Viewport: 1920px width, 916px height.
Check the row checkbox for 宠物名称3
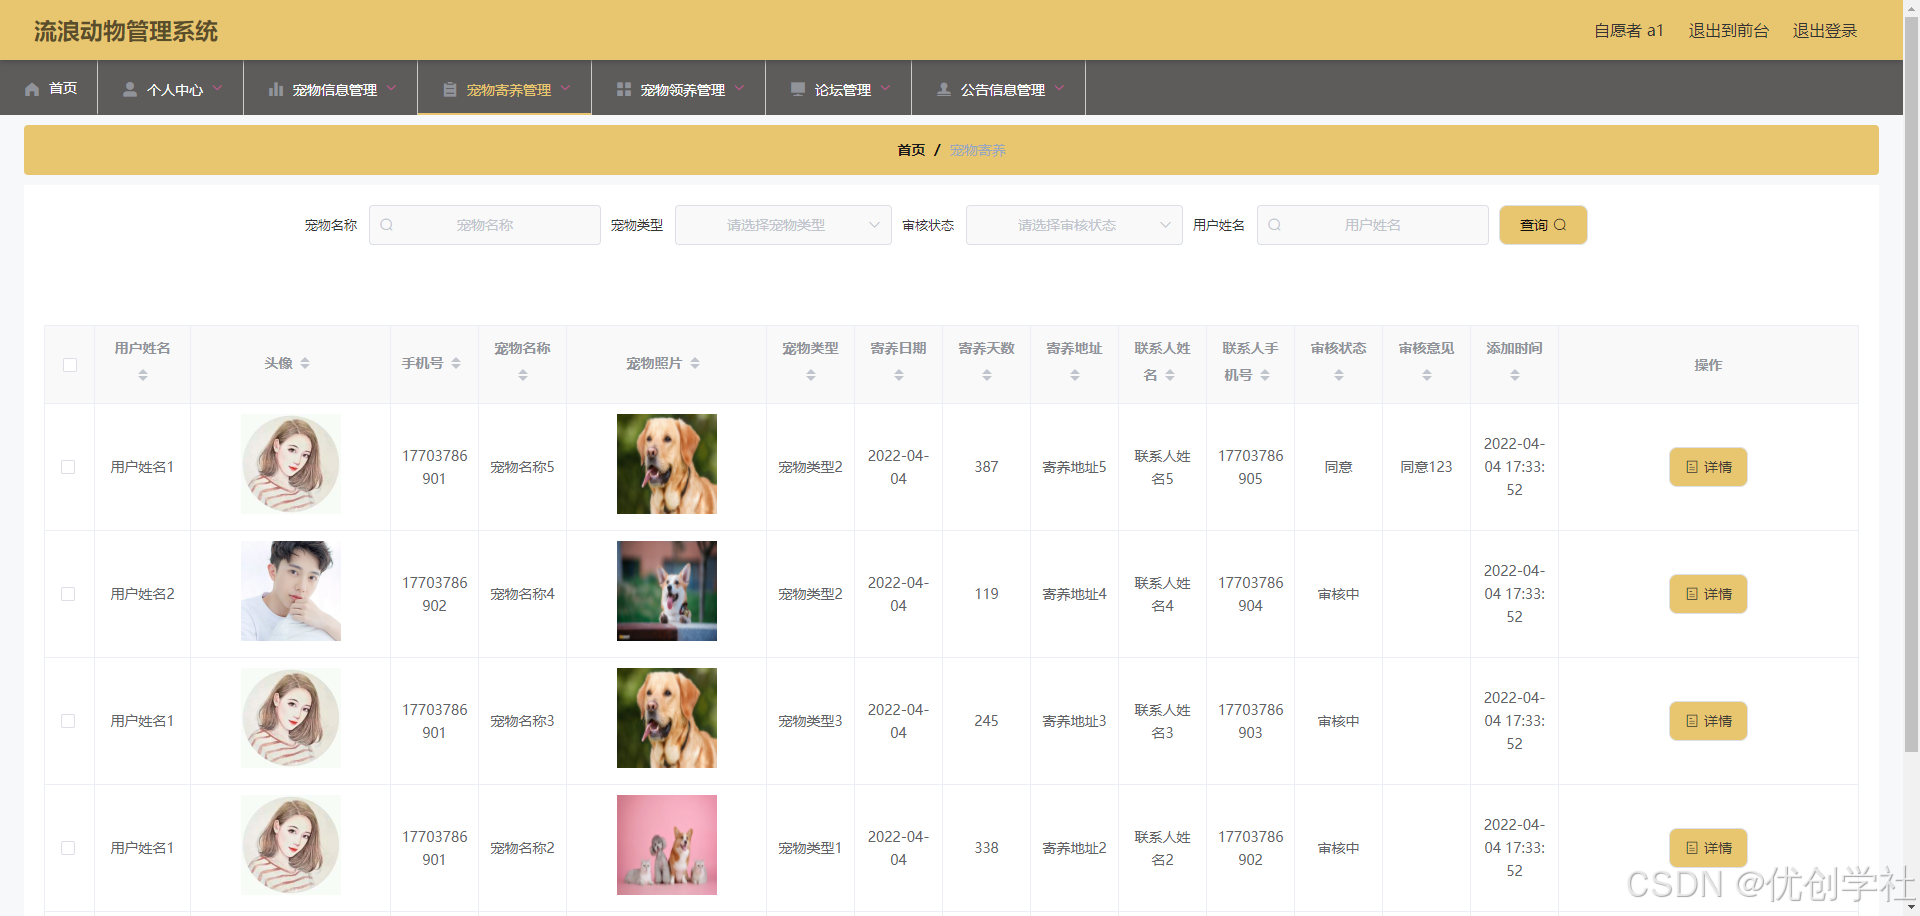[68, 721]
